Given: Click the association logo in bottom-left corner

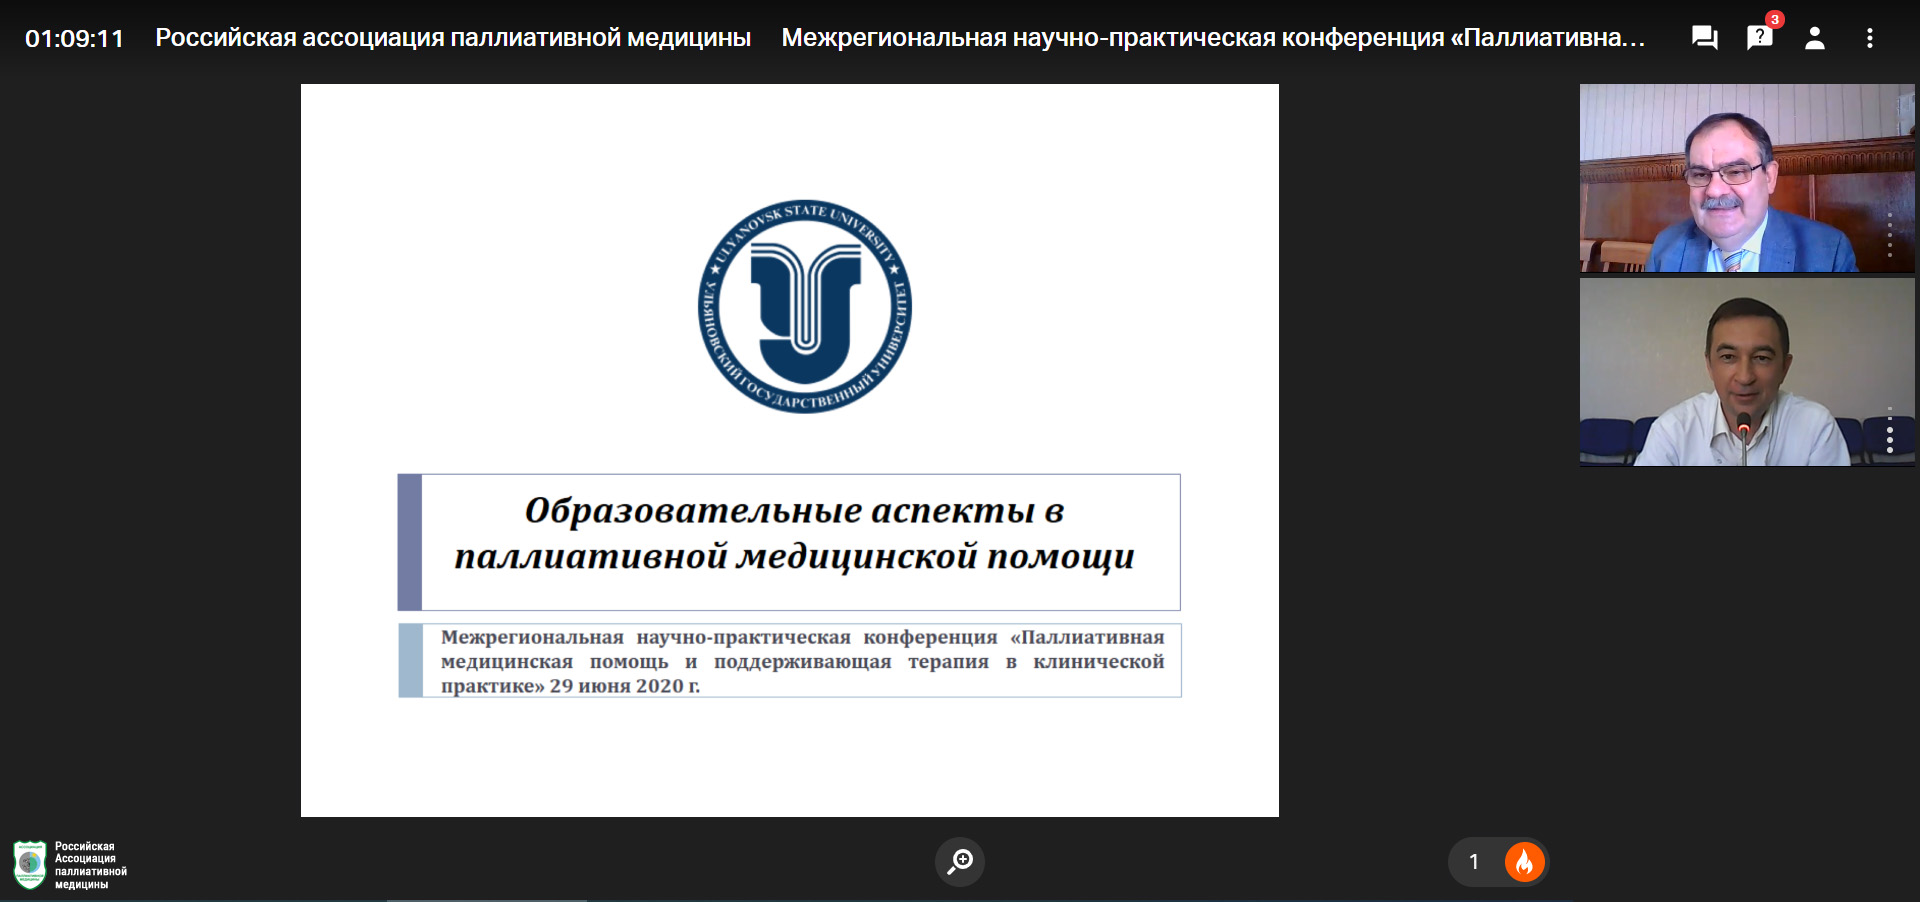Looking at the screenshot, I should [30, 865].
